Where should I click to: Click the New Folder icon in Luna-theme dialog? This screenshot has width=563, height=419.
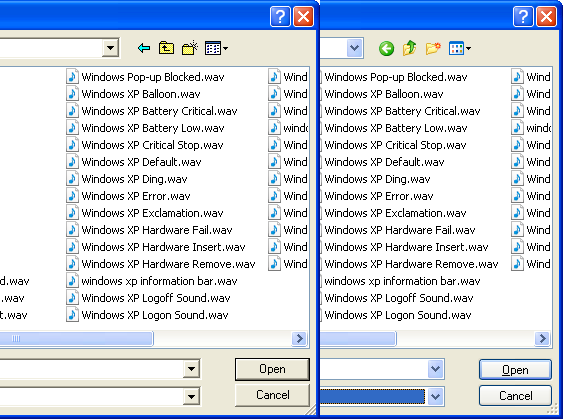[x=433, y=48]
